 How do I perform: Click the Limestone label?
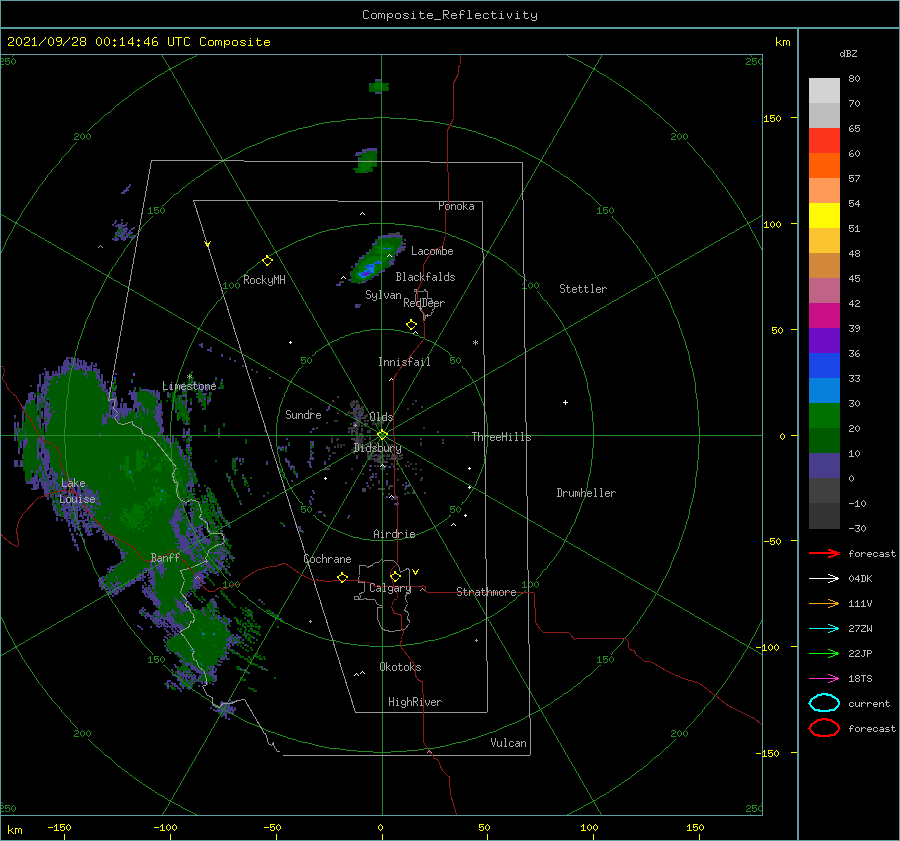[x=189, y=386]
